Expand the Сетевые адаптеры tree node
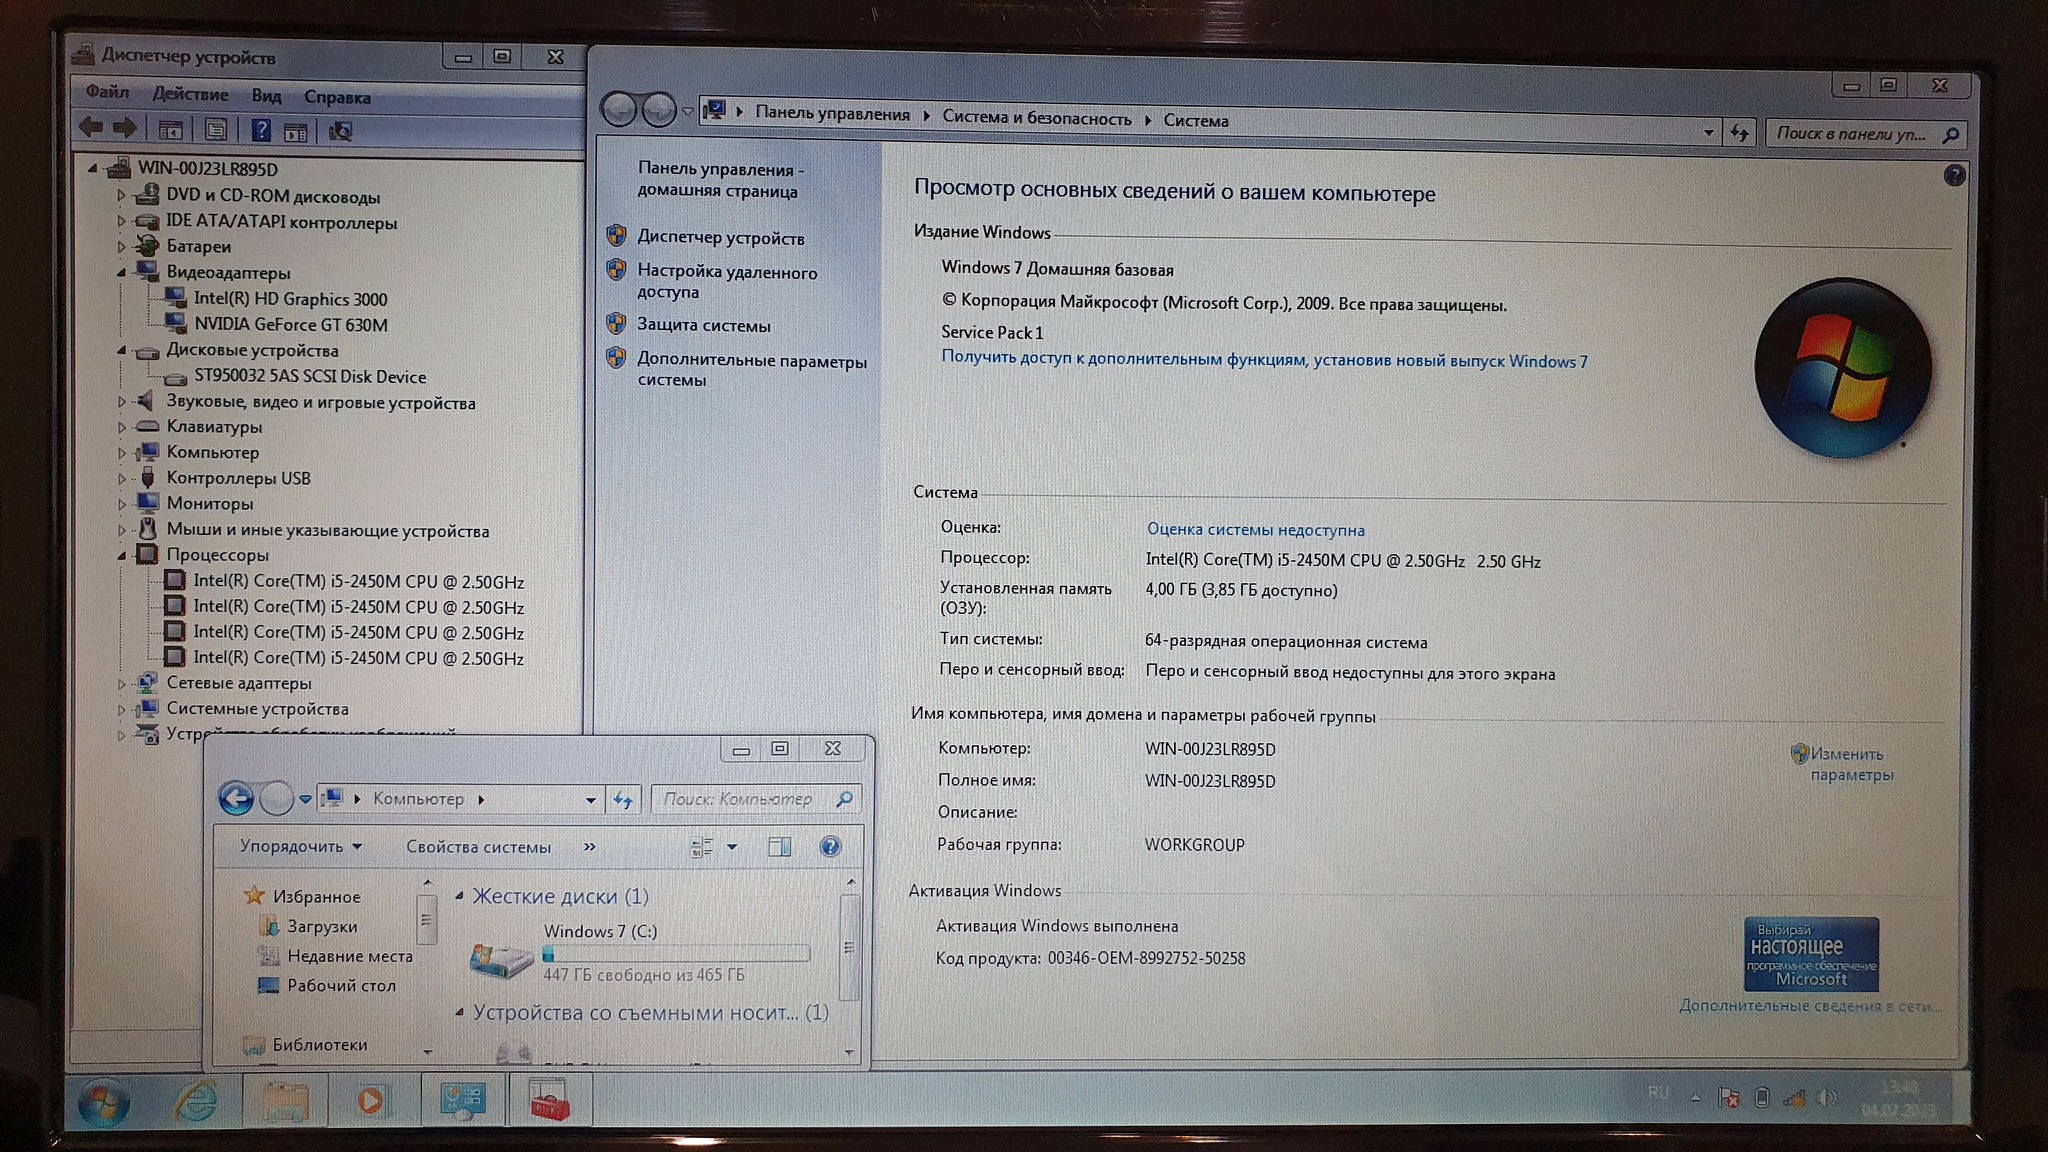The width and height of the screenshot is (2048, 1152). 122,684
